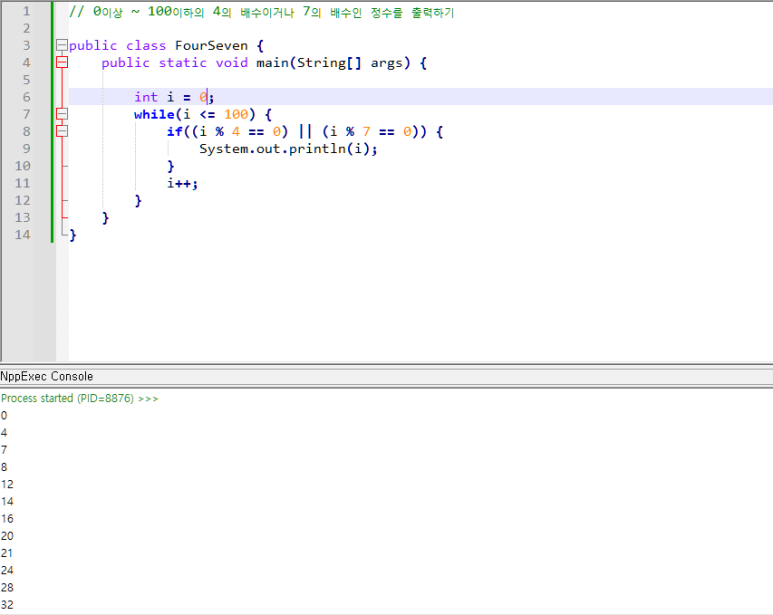Click line number 9 in the margin
This screenshot has height=615, width=773.
26,149
